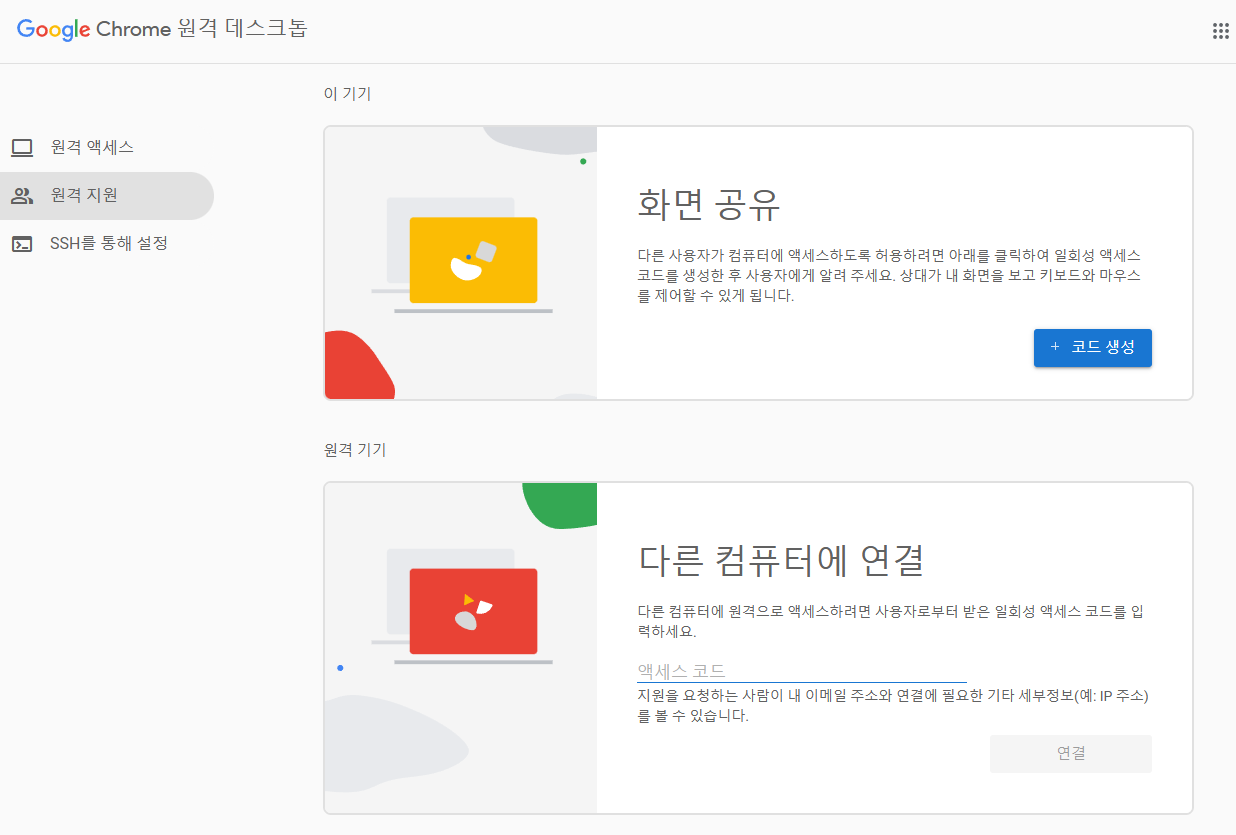The height and width of the screenshot is (835, 1236).
Task: Click the 화면 공유 heading
Action: point(709,205)
